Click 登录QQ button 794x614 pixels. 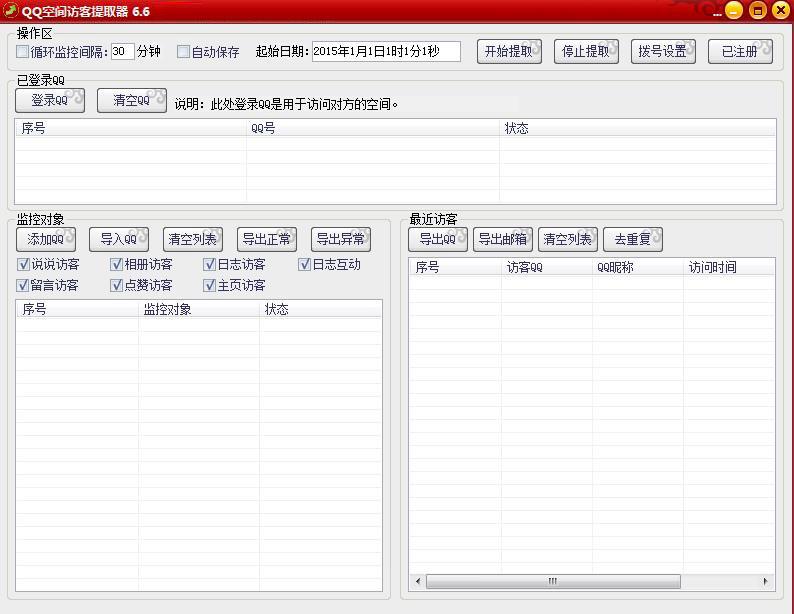click(x=50, y=100)
